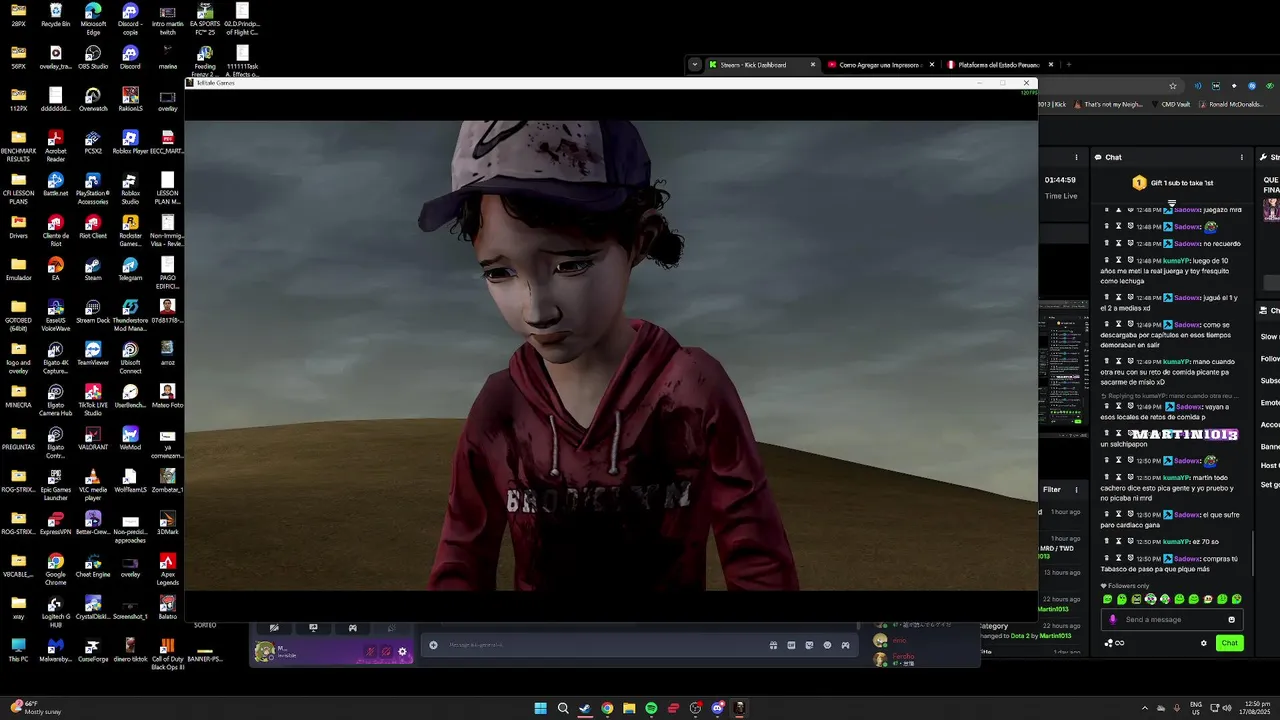Launch VALORANT desktop shortcut
1280x720 pixels.
93,438
